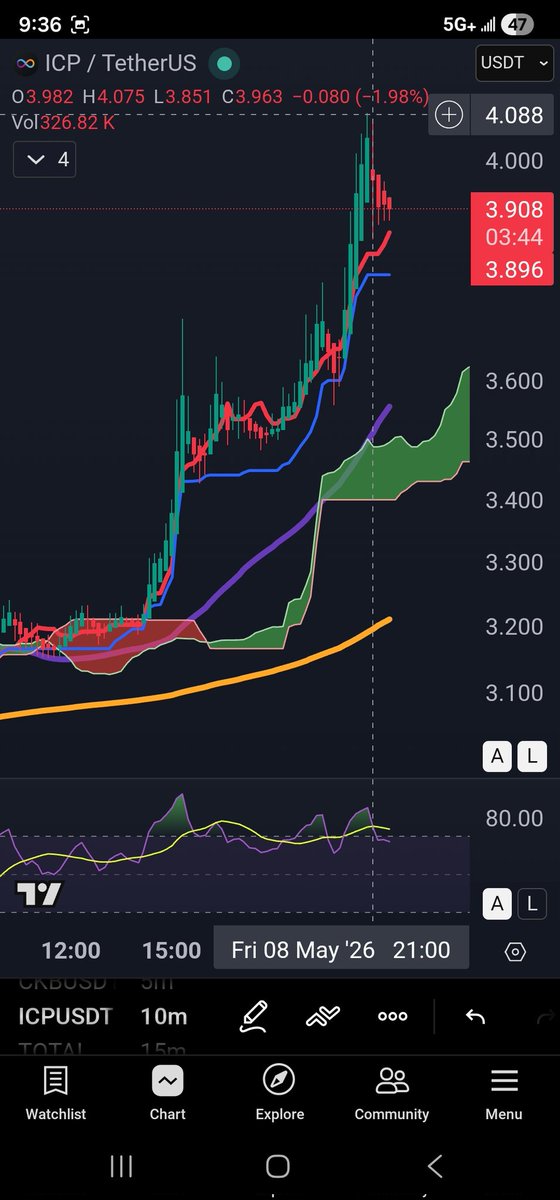This screenshot has height=1200, width=560.
Task: Tap Android back button
Action: pos(435,1165)
